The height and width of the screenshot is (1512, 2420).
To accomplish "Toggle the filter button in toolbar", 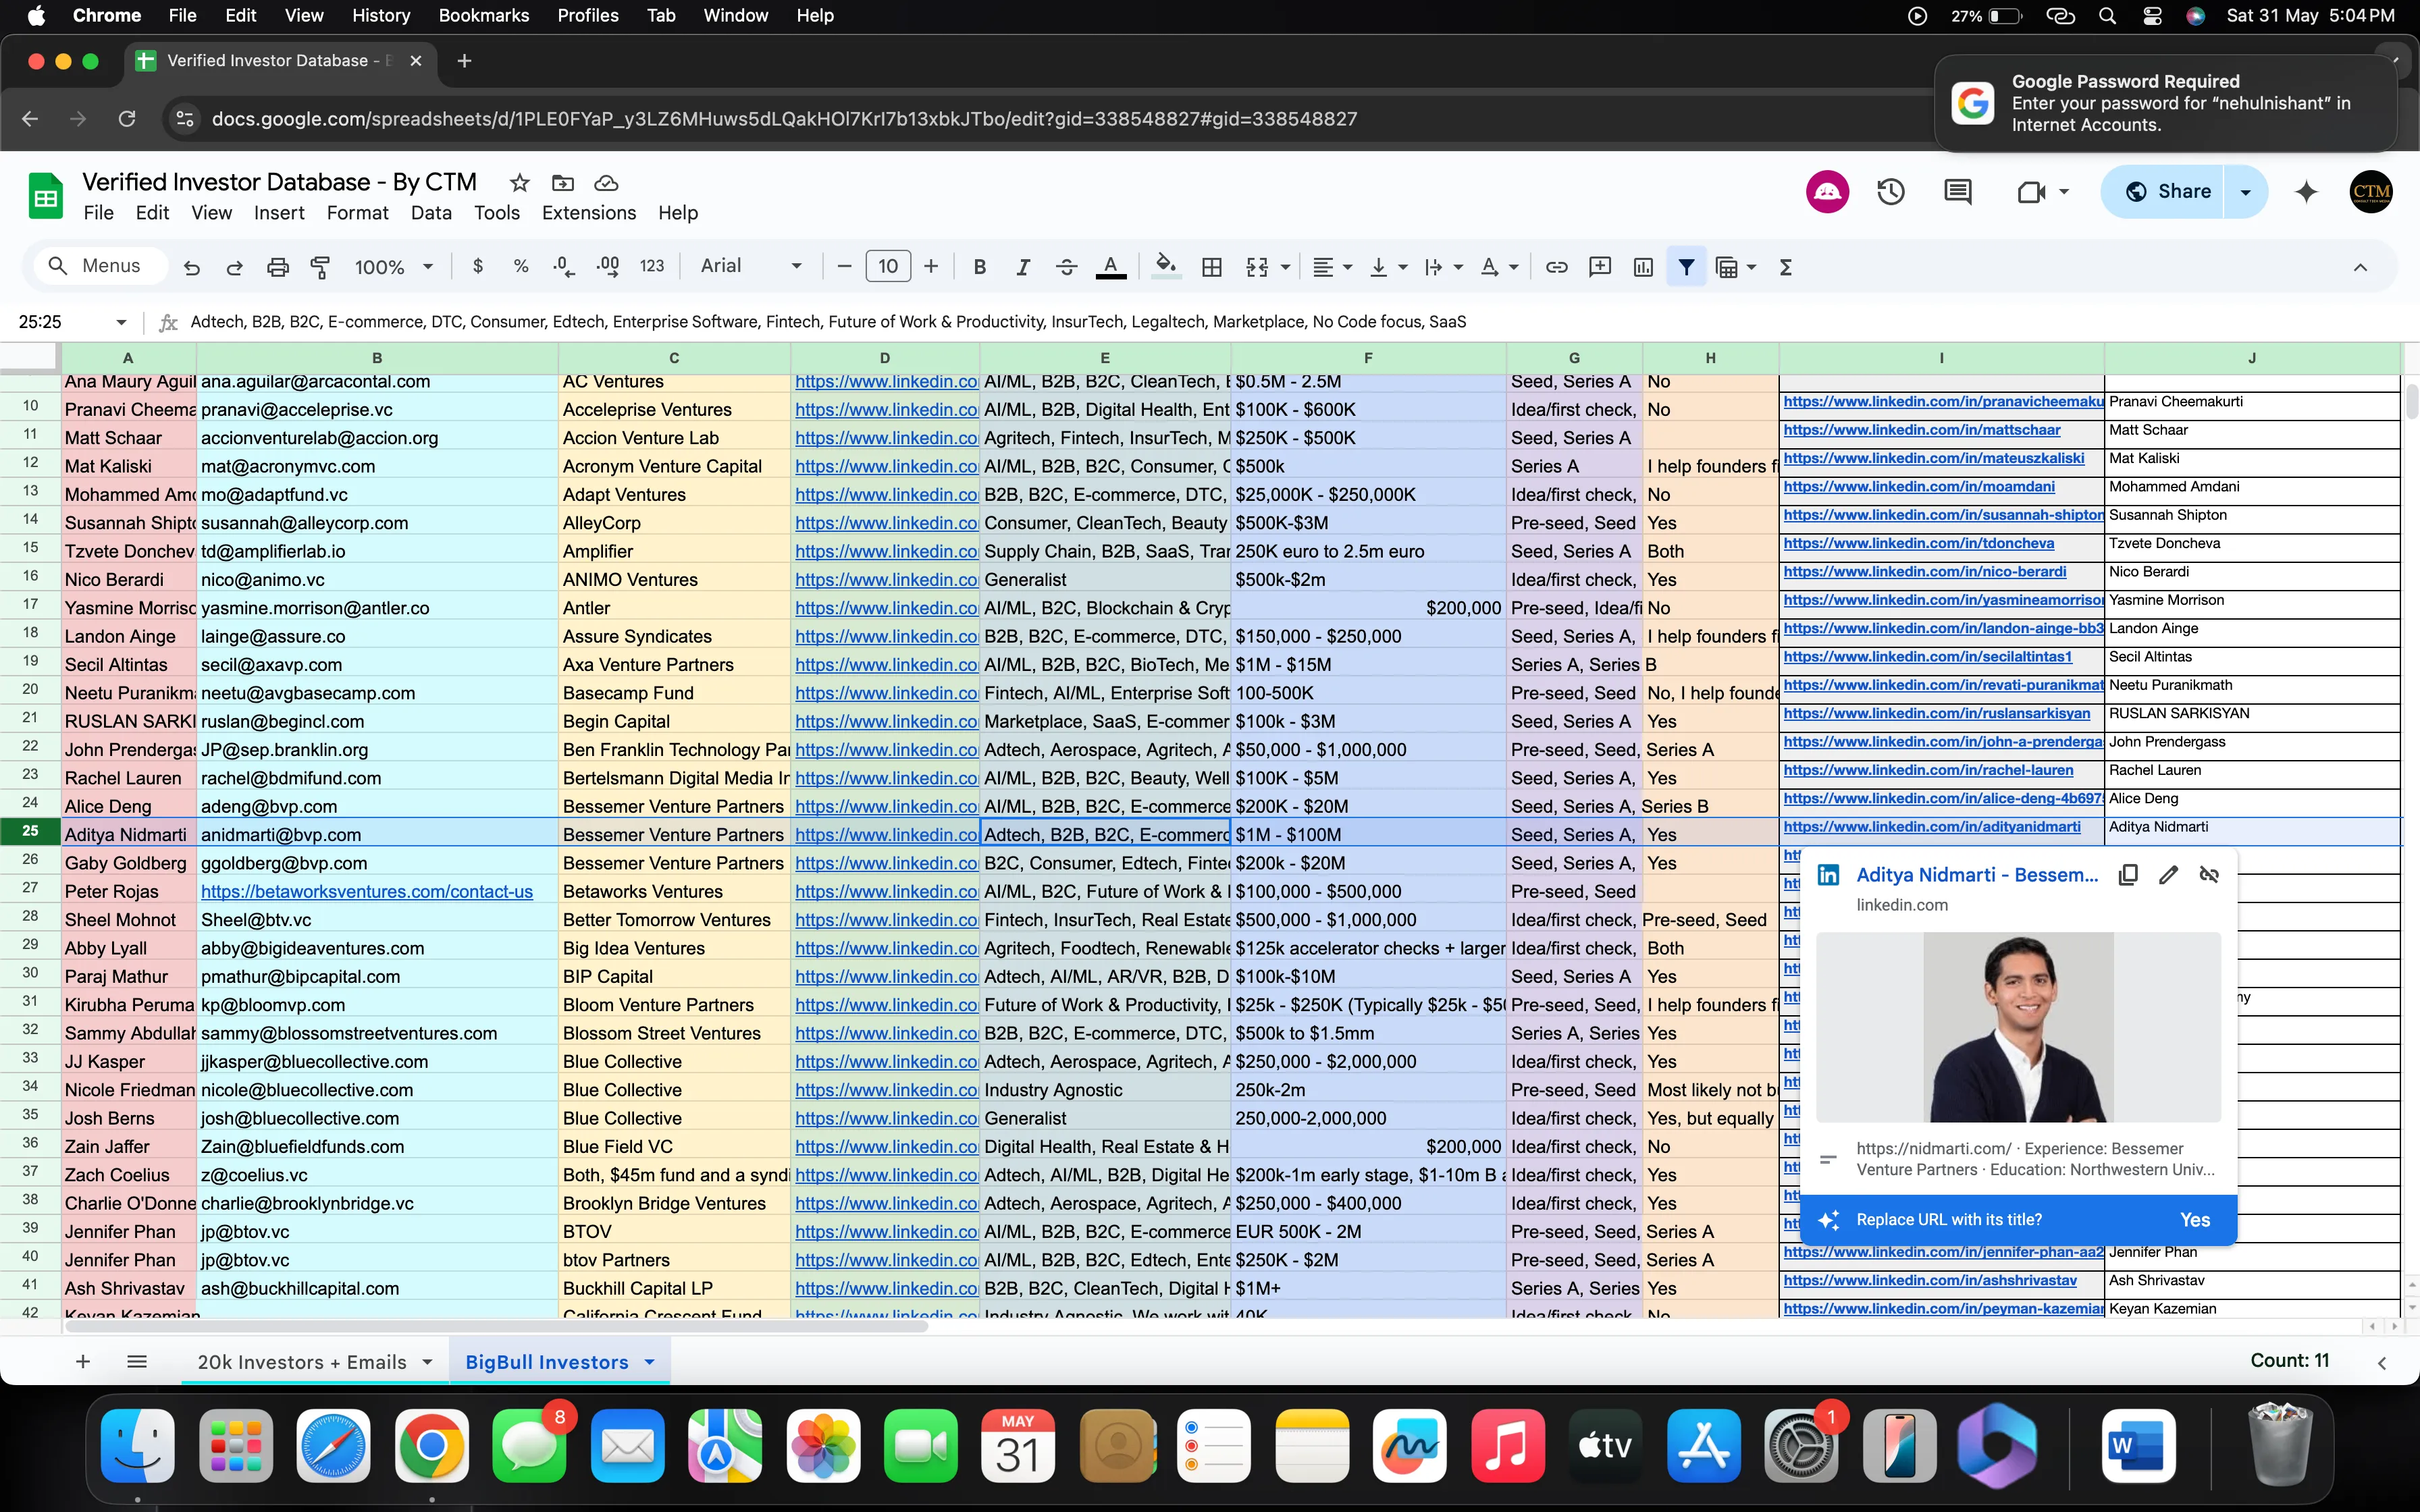I will pos(1686,267).
